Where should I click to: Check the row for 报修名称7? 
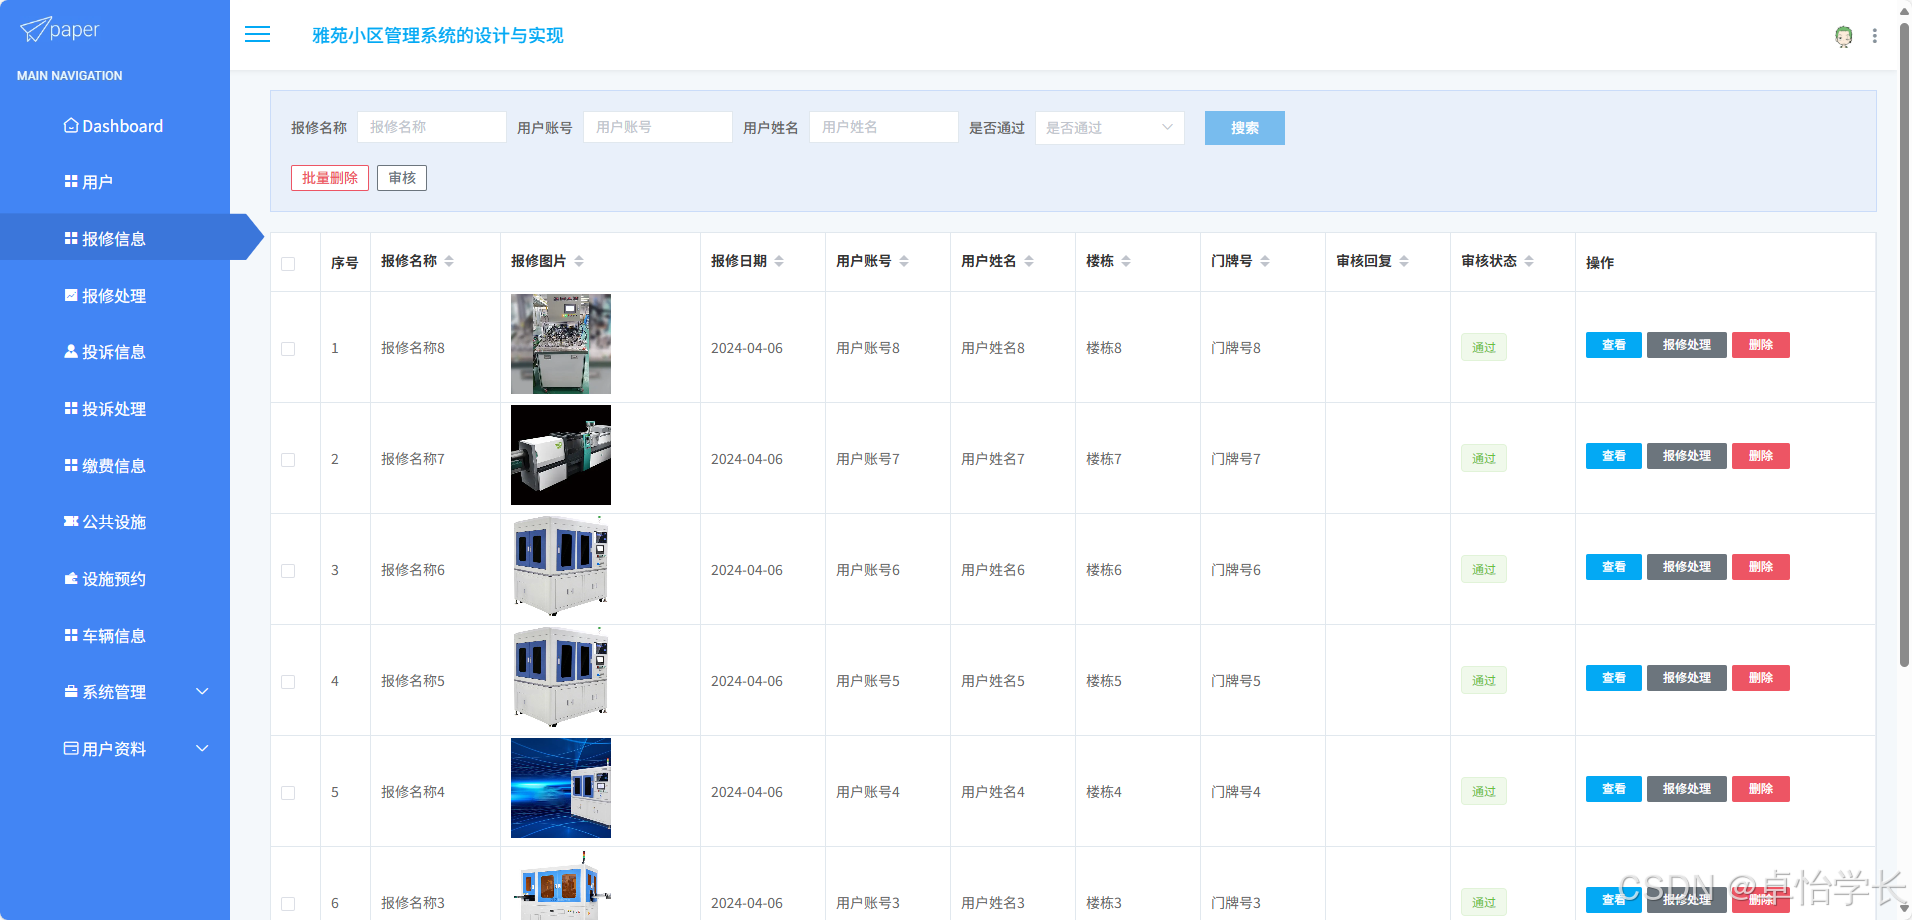point(288,460)
